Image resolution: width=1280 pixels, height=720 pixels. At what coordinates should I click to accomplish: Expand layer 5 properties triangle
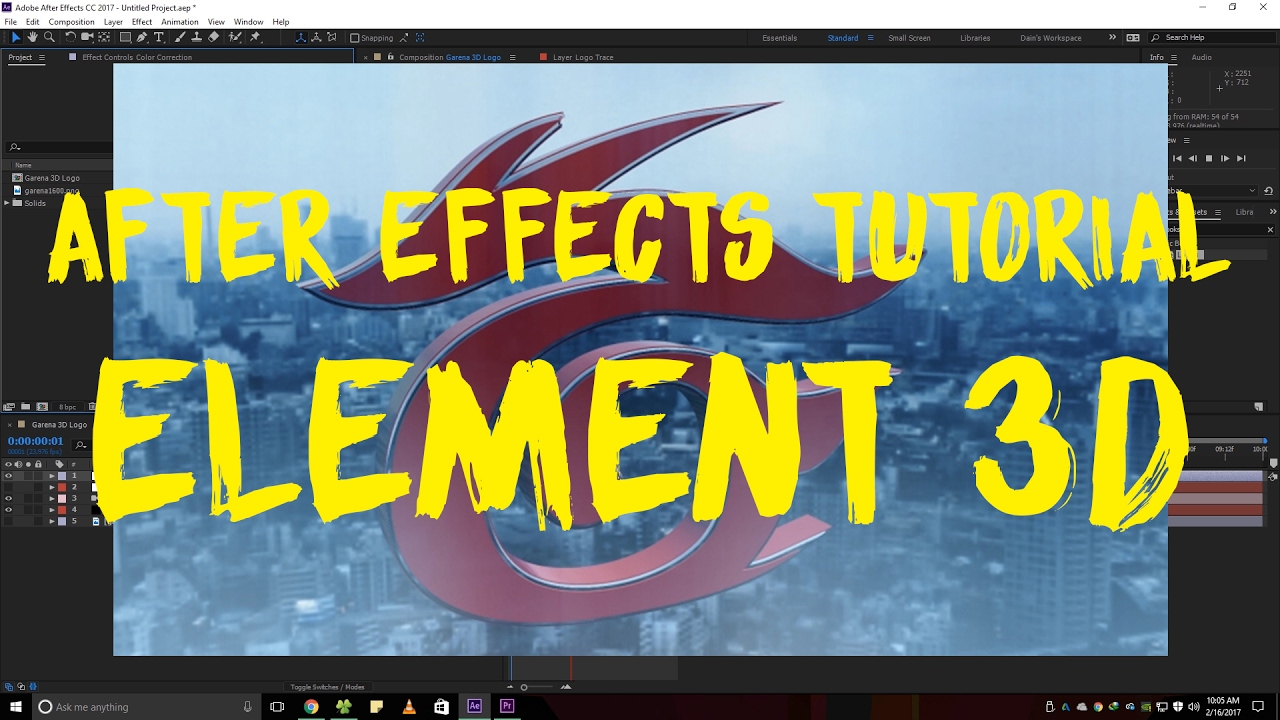tap(52, 521)
